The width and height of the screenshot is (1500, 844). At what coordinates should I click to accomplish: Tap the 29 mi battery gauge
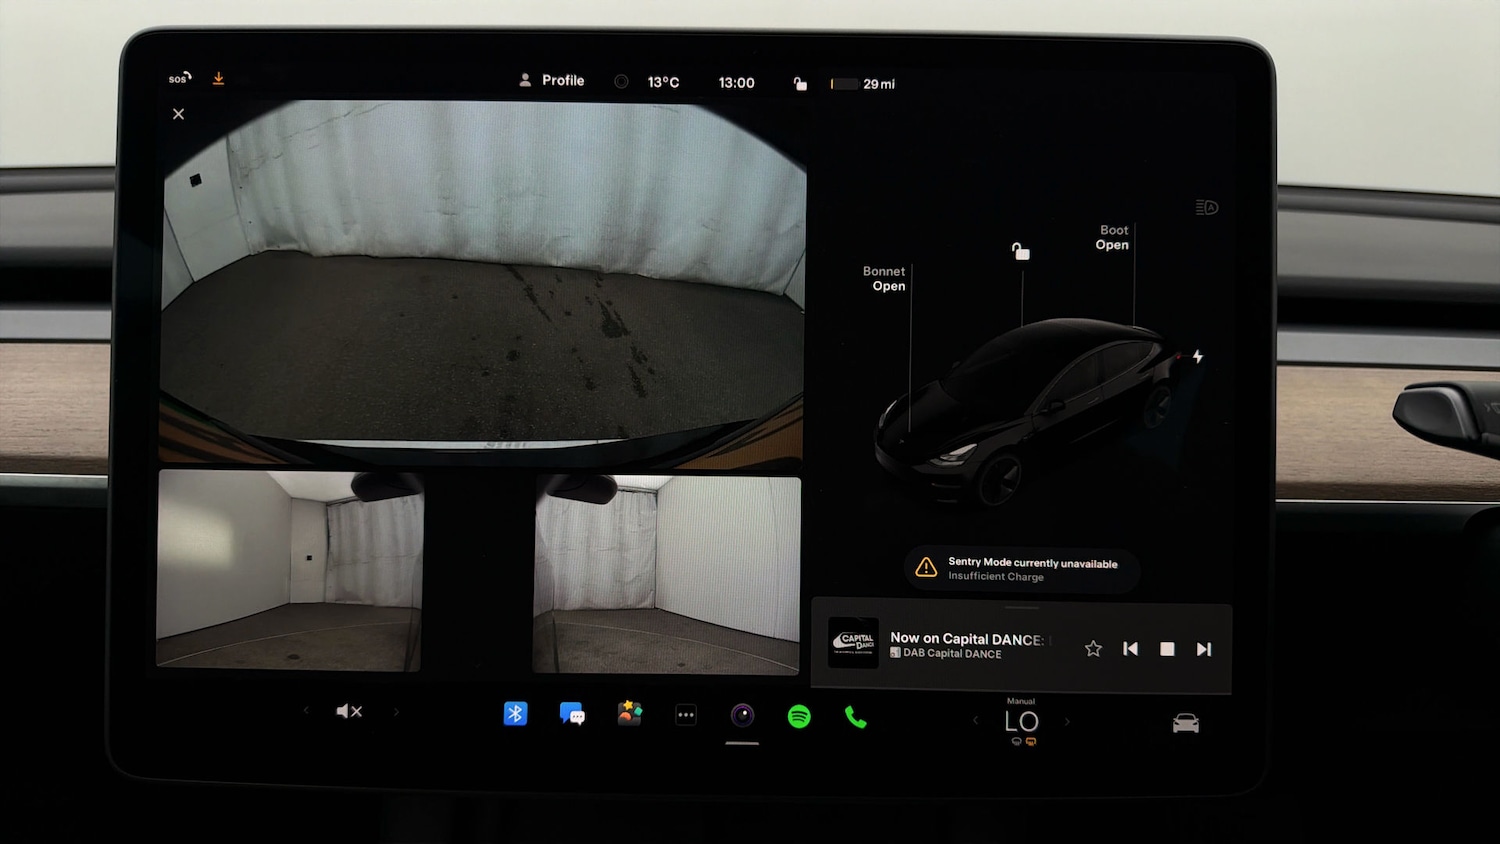tap(862, 84)
